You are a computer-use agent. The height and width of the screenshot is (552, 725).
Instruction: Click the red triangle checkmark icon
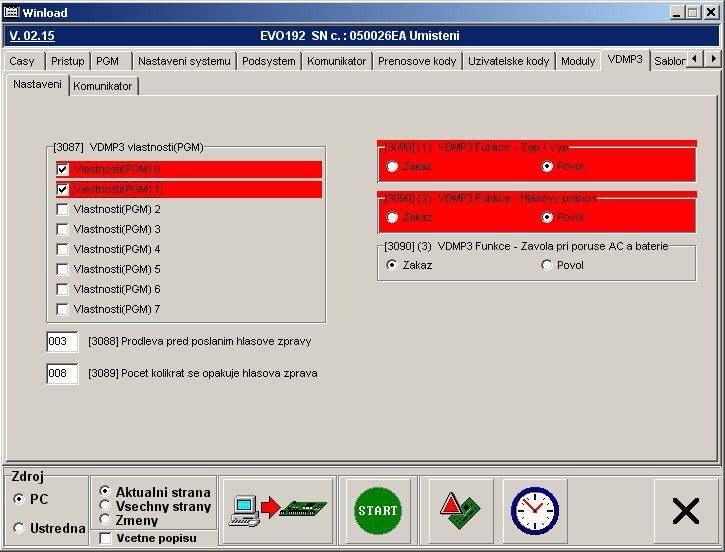460,510
